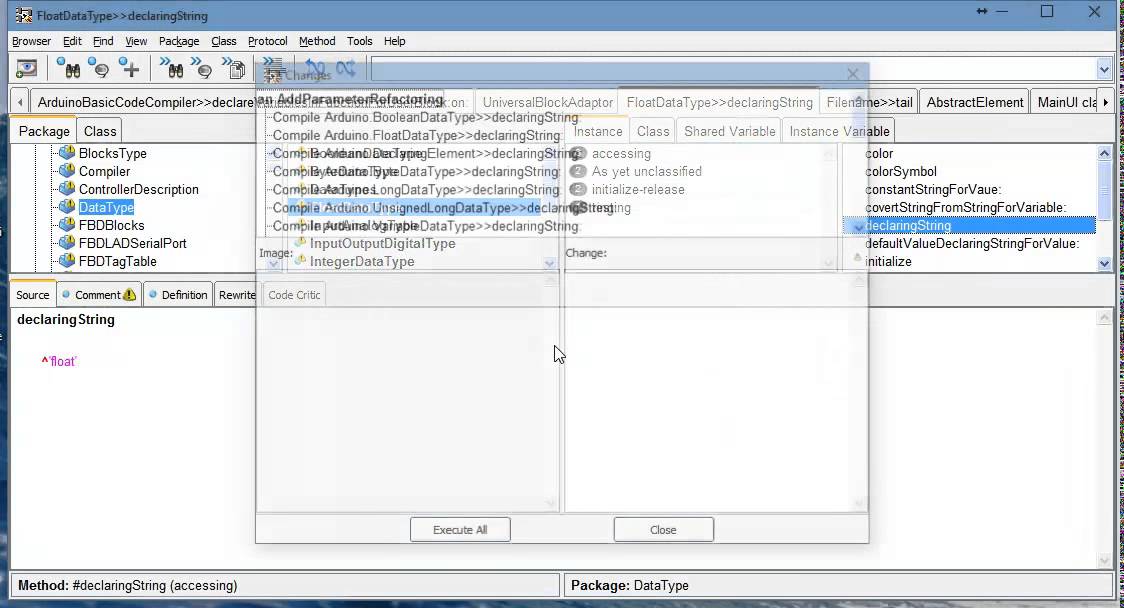Screen dimensions: 1124x608
Task: Click the IntegerDataType class icon
Action: [x=301, y=260]
